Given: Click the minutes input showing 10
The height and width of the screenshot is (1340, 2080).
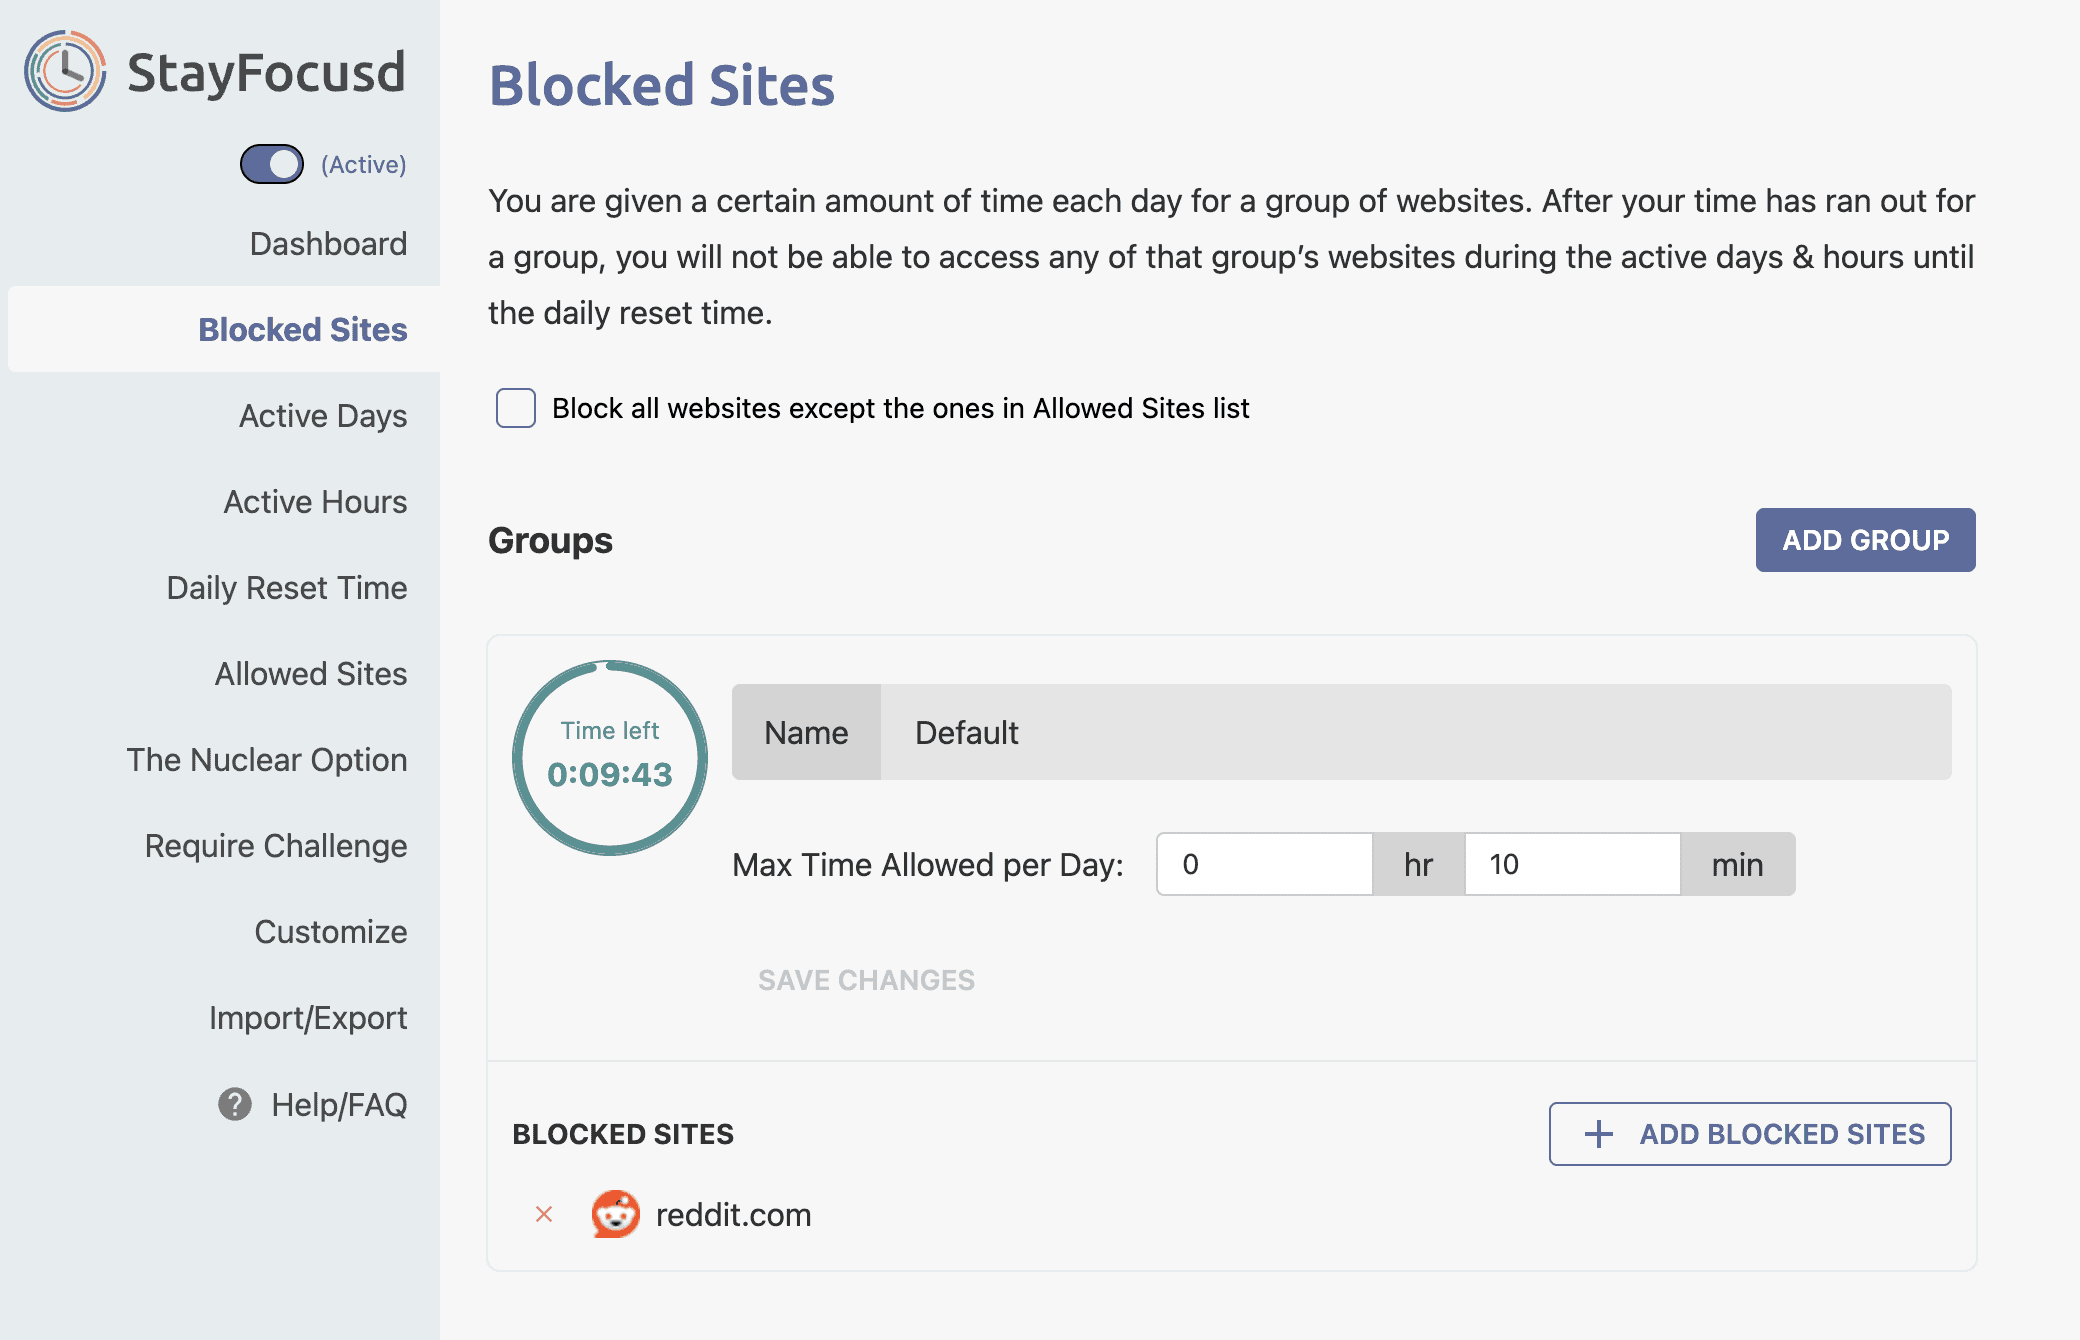Looking at the screenshot, I should click(x=1572, y=864).
